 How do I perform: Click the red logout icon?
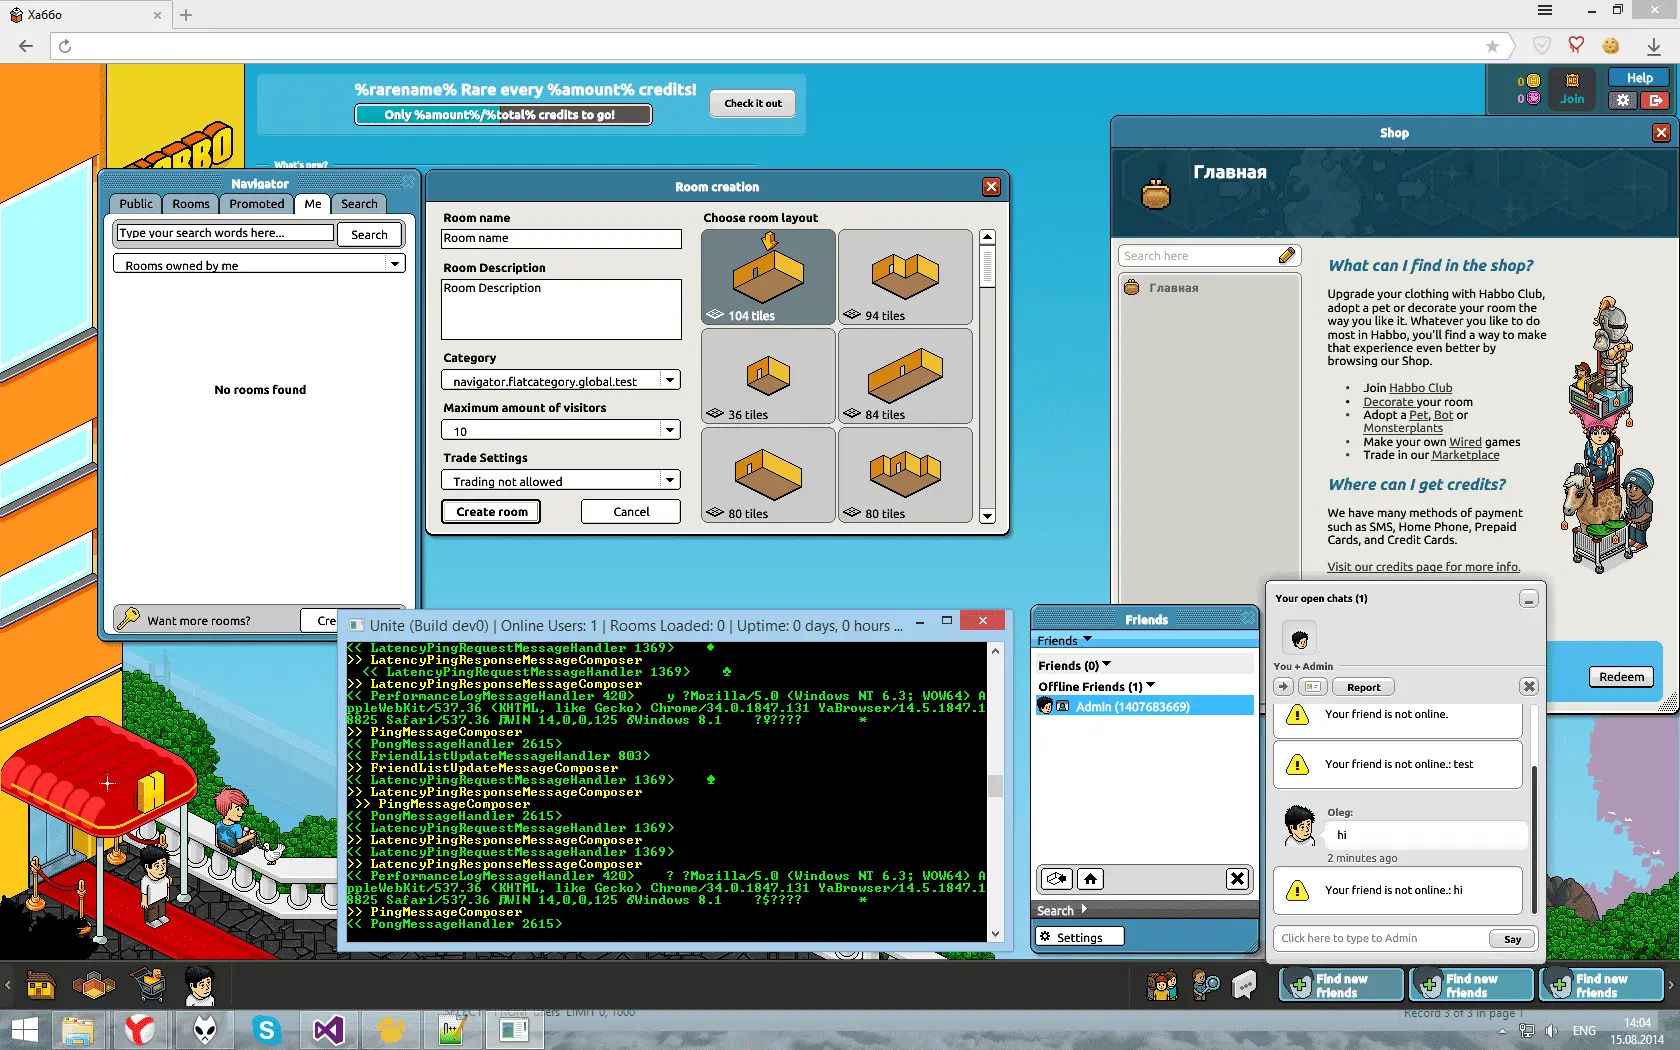(1656, 100)
